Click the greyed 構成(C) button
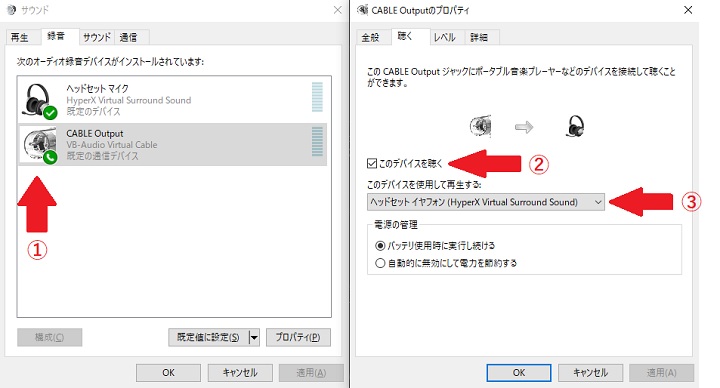720x388 pixels. [50, 337]
